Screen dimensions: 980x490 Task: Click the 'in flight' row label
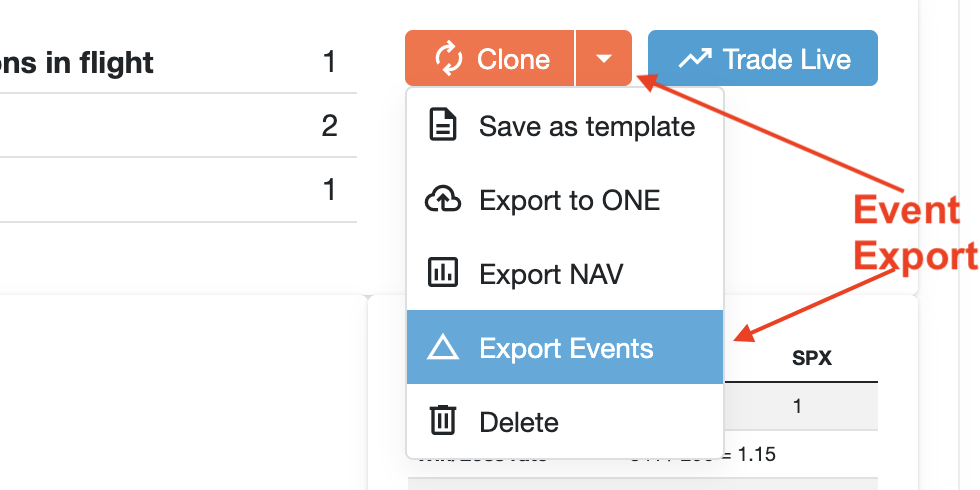click(77, 63)
